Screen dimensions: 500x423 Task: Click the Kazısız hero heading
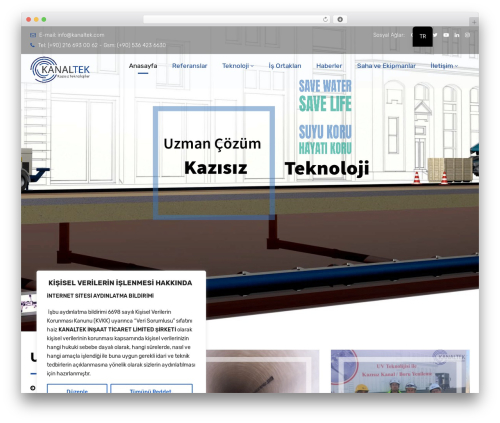click(x=216, y=168)
